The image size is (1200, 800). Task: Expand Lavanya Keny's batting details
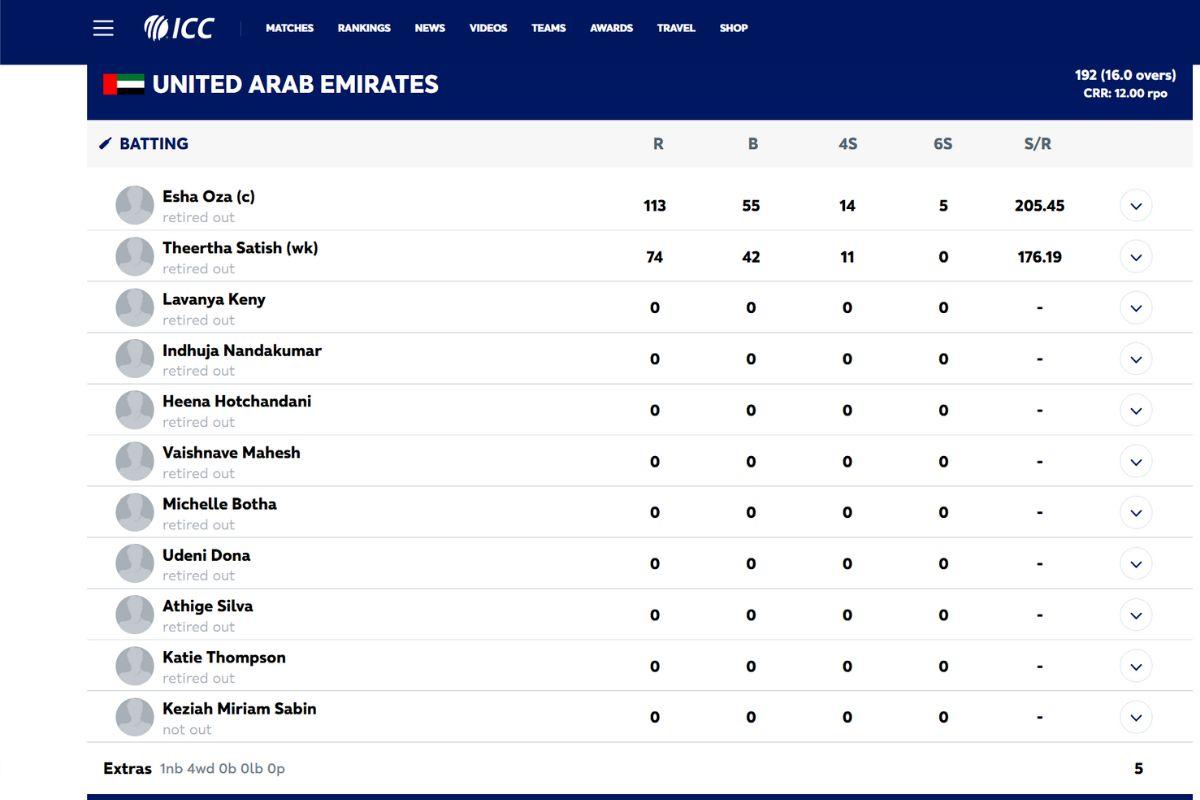tap(1136, 307)
